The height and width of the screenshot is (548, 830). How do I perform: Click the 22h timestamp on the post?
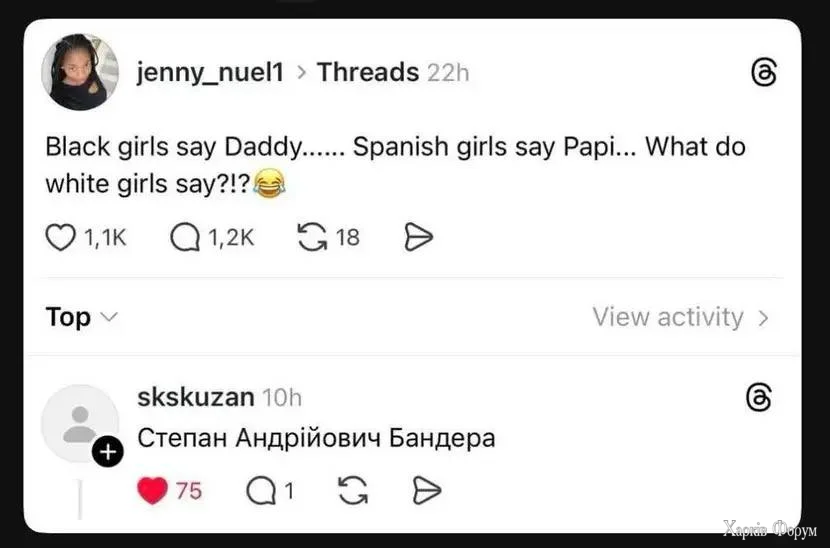[447, 73]
